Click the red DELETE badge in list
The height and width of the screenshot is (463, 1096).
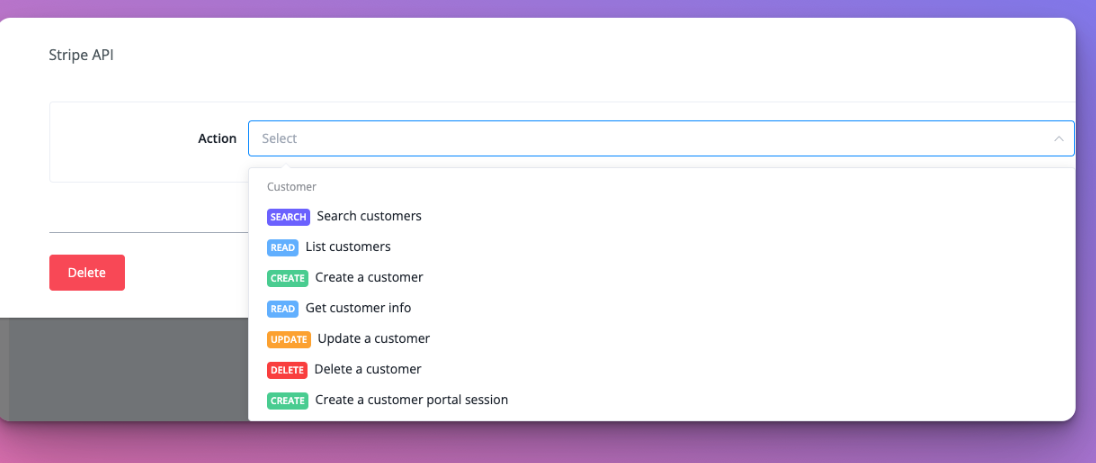point(286,370)
